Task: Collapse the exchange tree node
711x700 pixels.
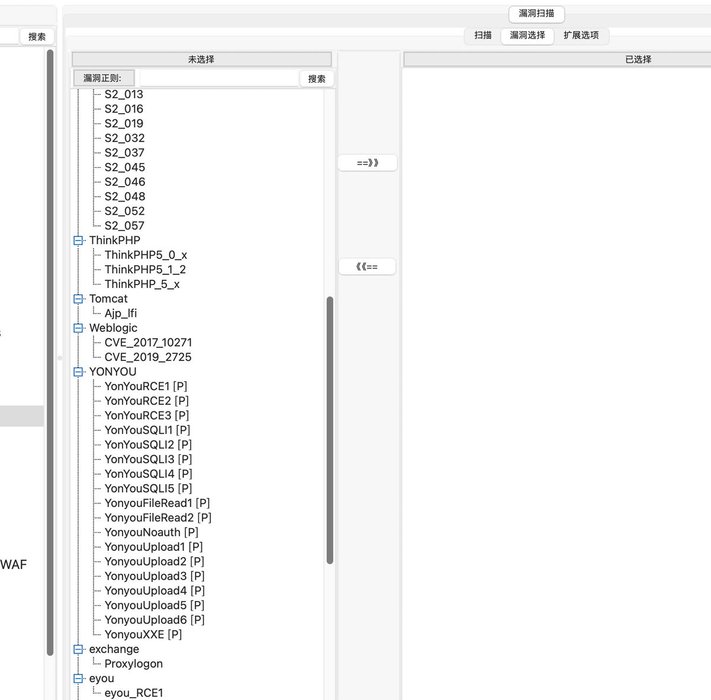Action: tap(79, 649)
